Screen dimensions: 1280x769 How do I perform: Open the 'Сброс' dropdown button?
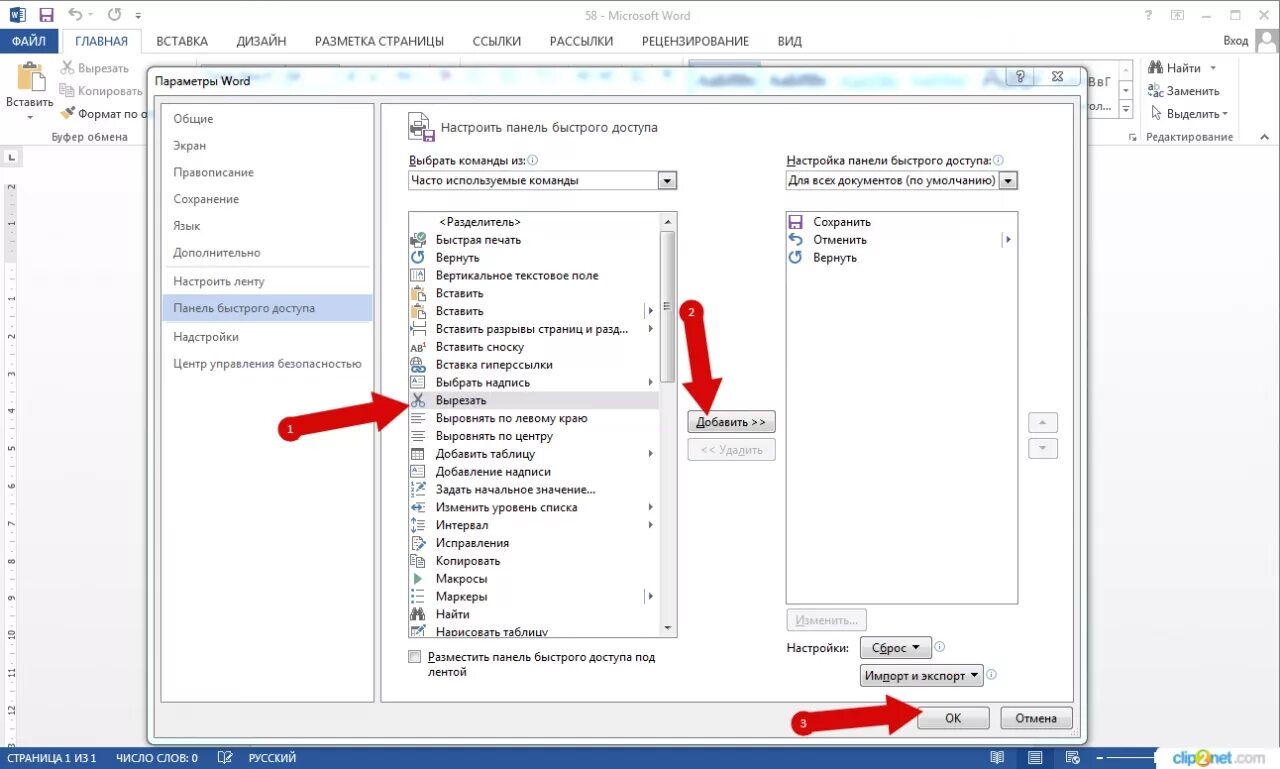pos(896,648)
